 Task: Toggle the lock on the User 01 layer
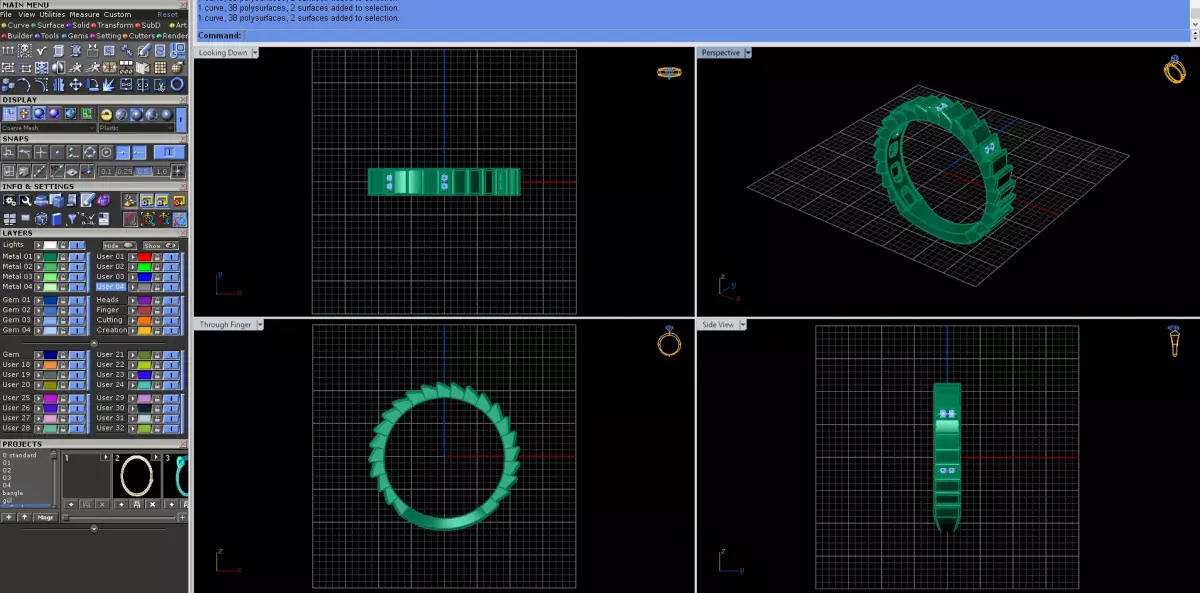(x=157, y=257)
